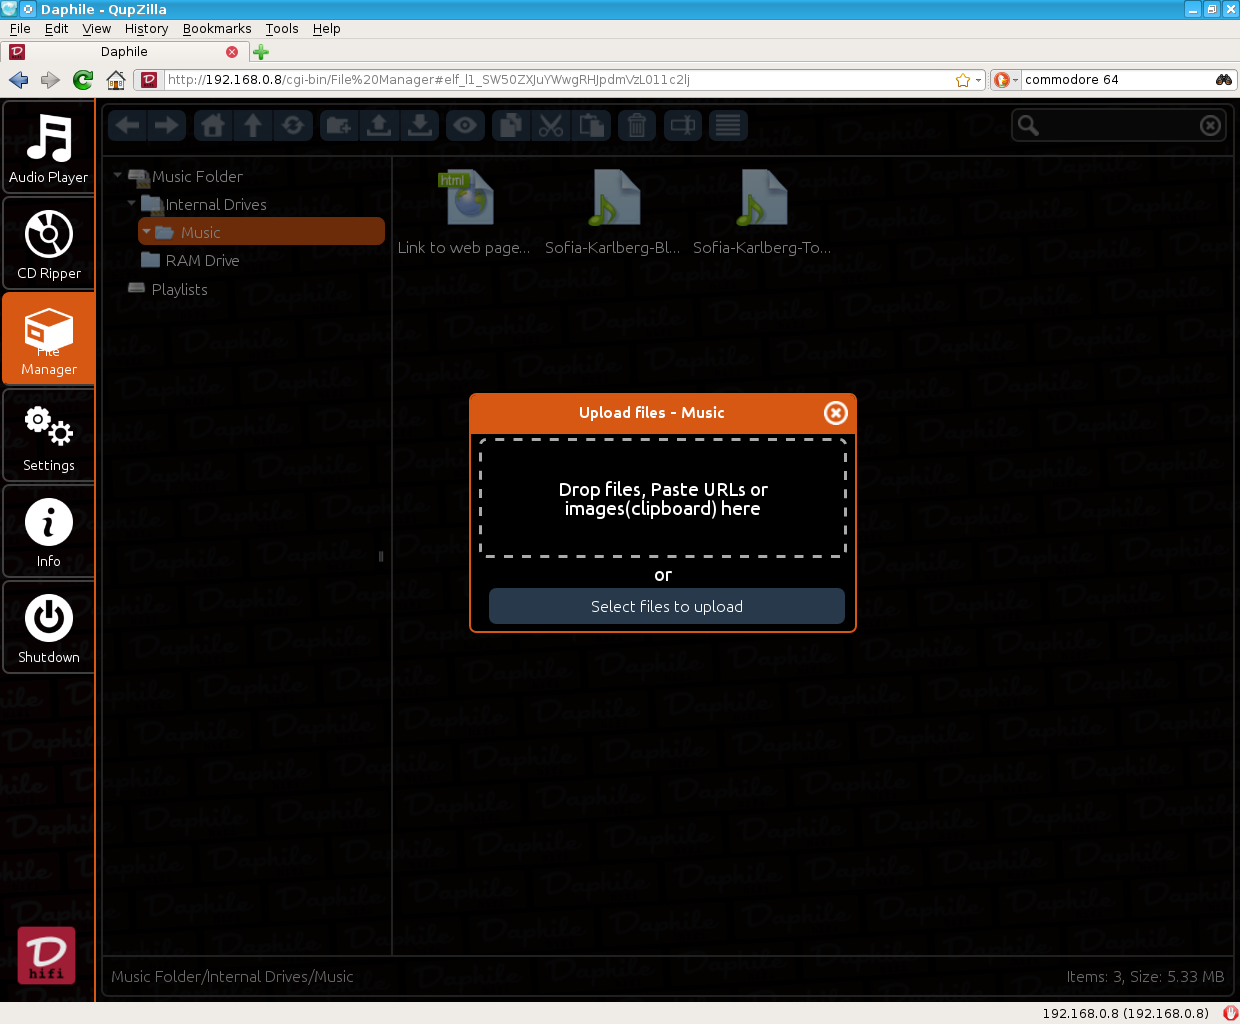Select Music folder in tree

[261, 232]
